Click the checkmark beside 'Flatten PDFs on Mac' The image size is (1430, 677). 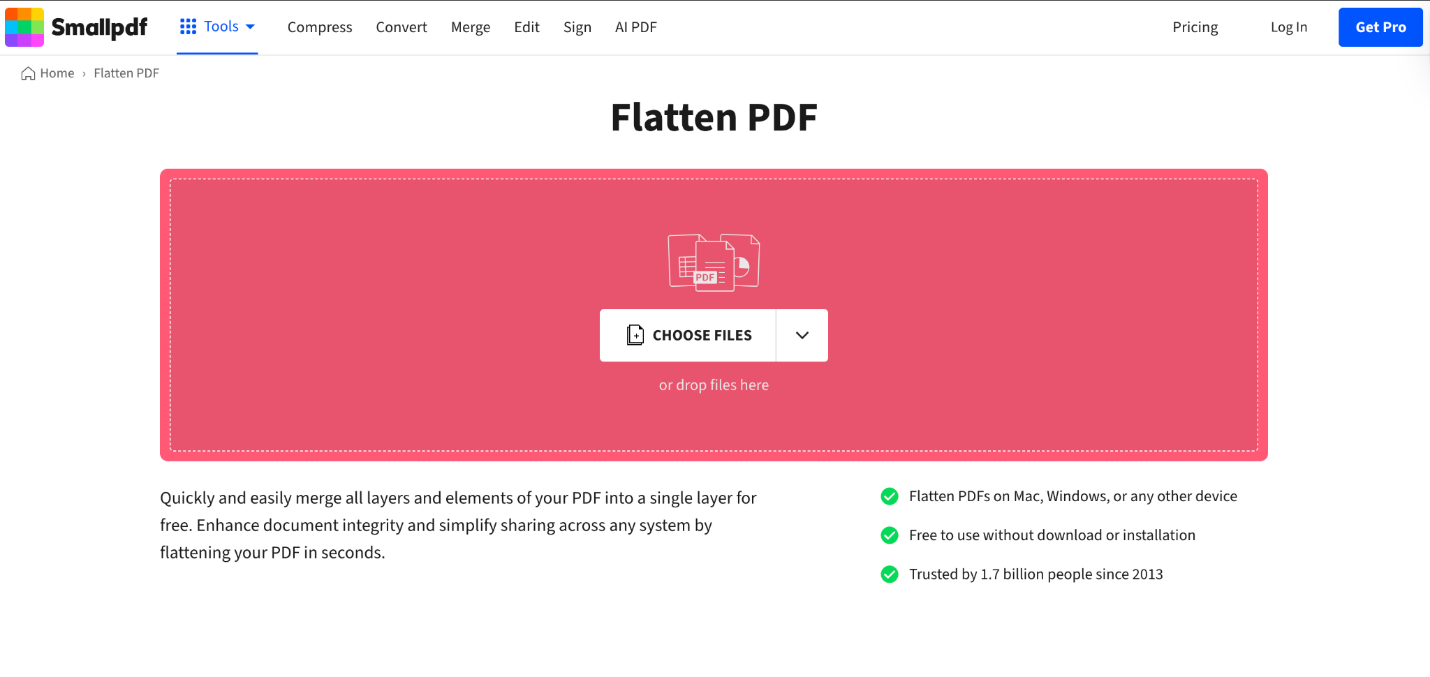[x=889, y=496]
